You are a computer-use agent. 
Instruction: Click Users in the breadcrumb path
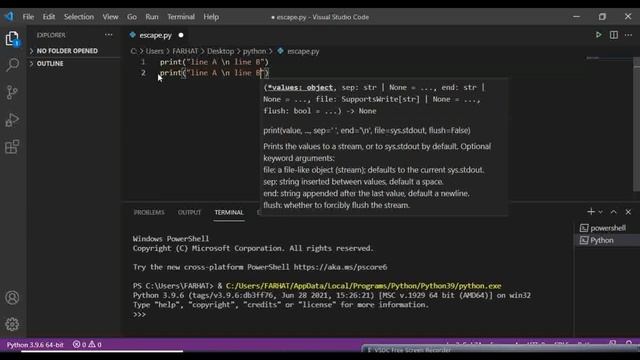(x=155, y=51)
